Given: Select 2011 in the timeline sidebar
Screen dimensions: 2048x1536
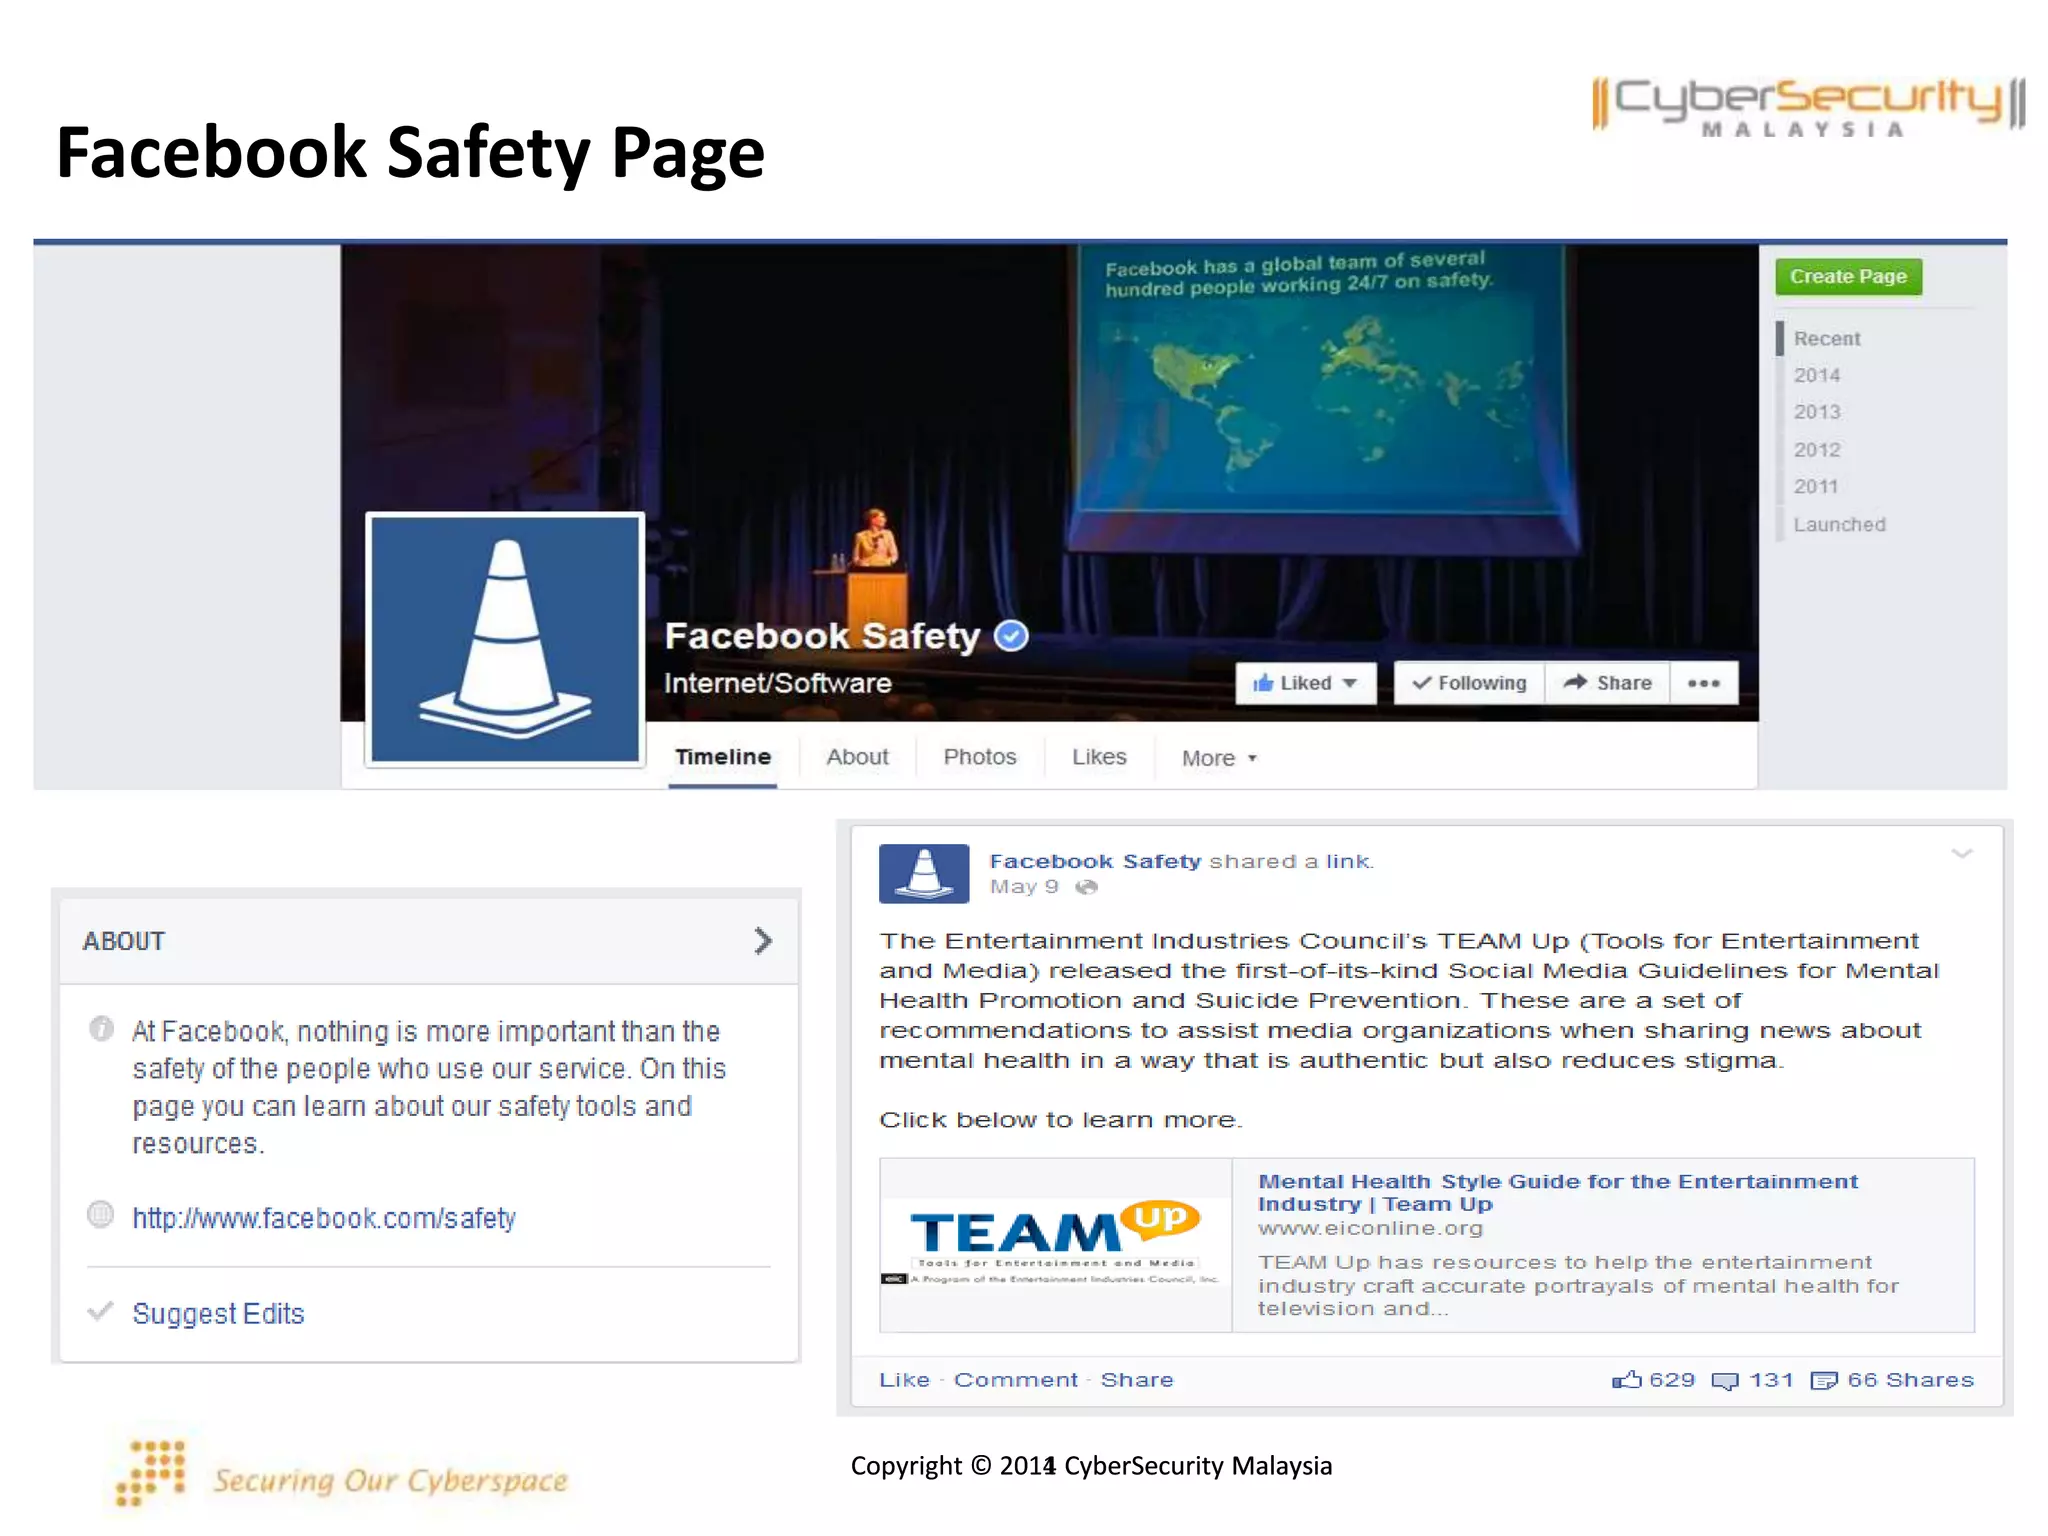Looking at the screenshot, I should [x=1816, y=487].
